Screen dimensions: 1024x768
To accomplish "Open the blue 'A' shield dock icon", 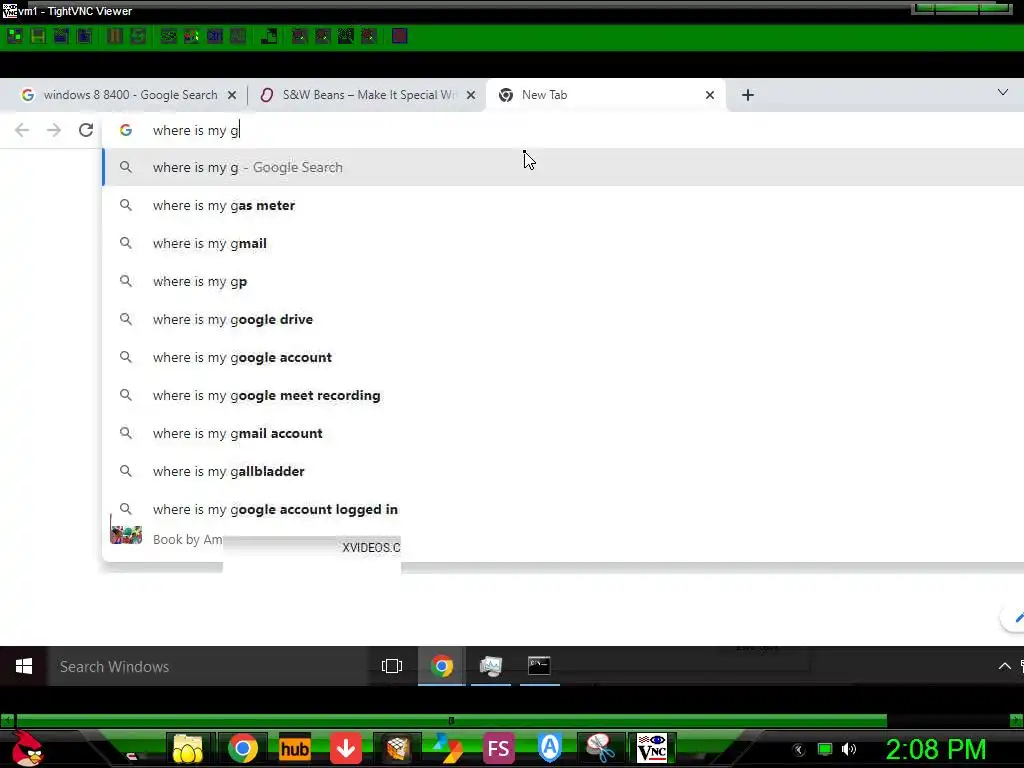I will [x=550, y=748].
